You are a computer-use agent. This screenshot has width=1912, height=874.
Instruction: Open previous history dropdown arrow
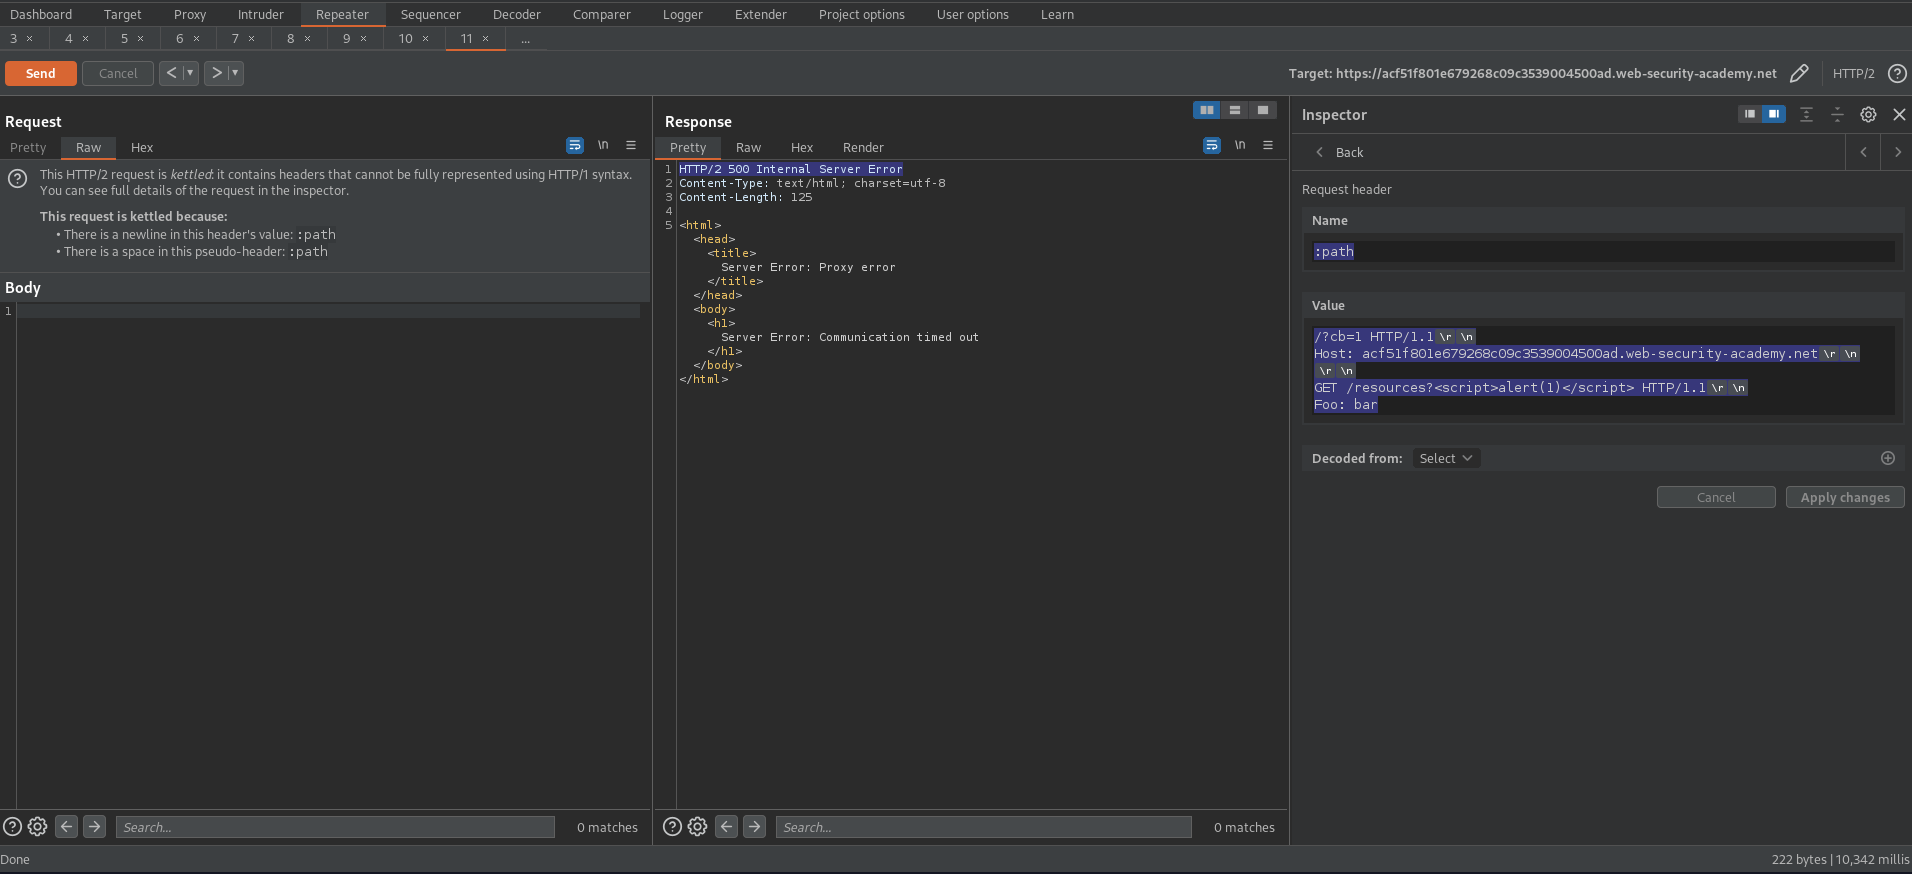(190, 73)
